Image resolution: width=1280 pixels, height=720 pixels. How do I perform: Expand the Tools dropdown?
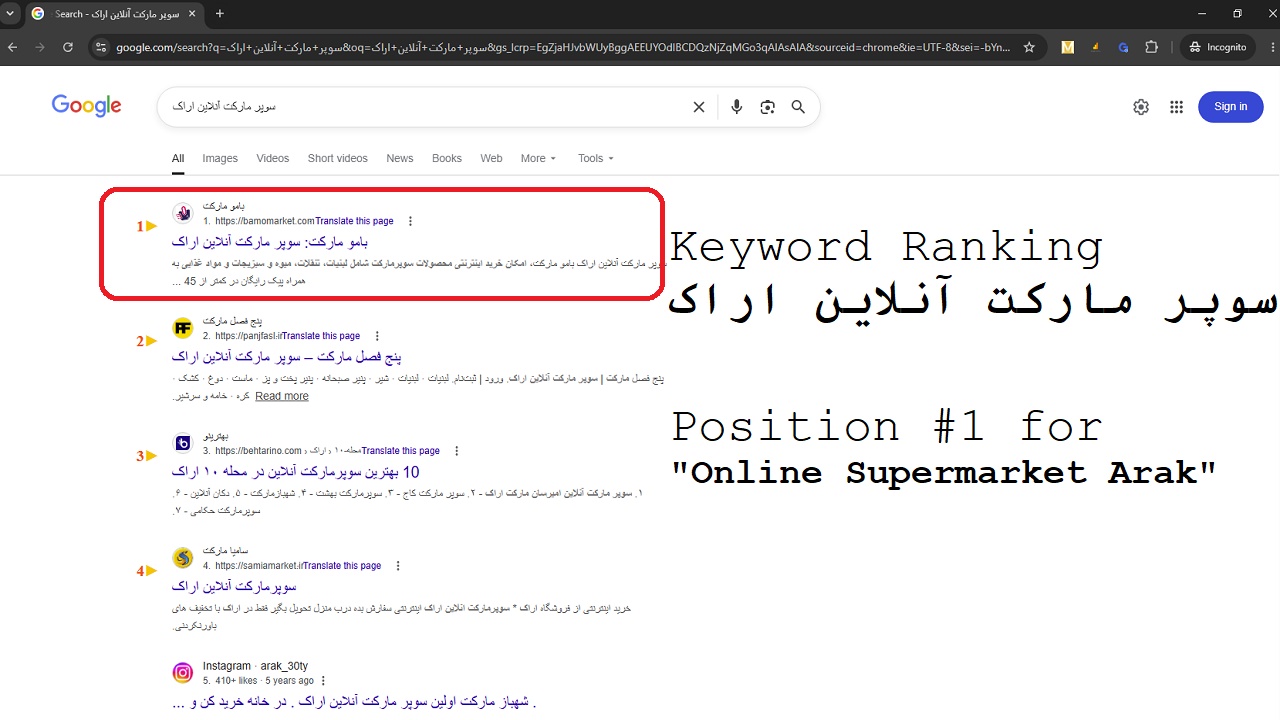[x=596, y=158]
